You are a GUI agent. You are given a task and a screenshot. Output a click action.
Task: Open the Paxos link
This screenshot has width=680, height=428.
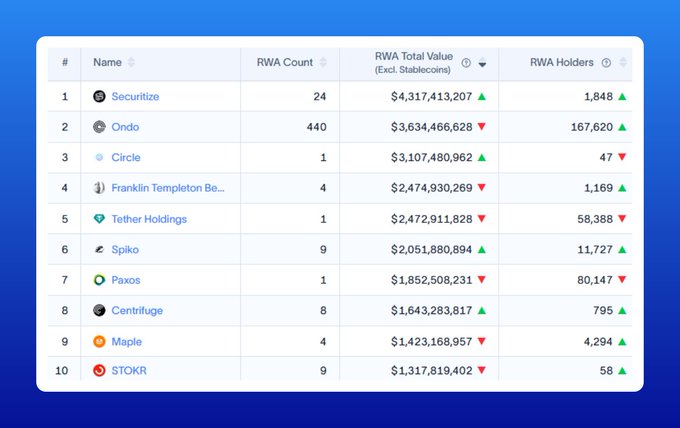point(126,280)
